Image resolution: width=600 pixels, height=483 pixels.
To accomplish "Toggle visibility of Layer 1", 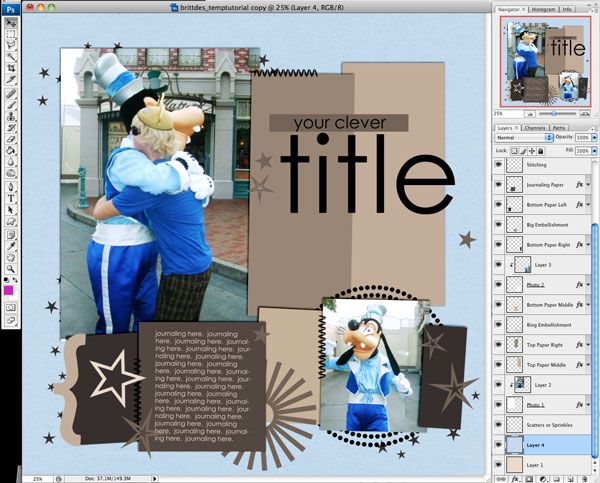I will [498, 465].
